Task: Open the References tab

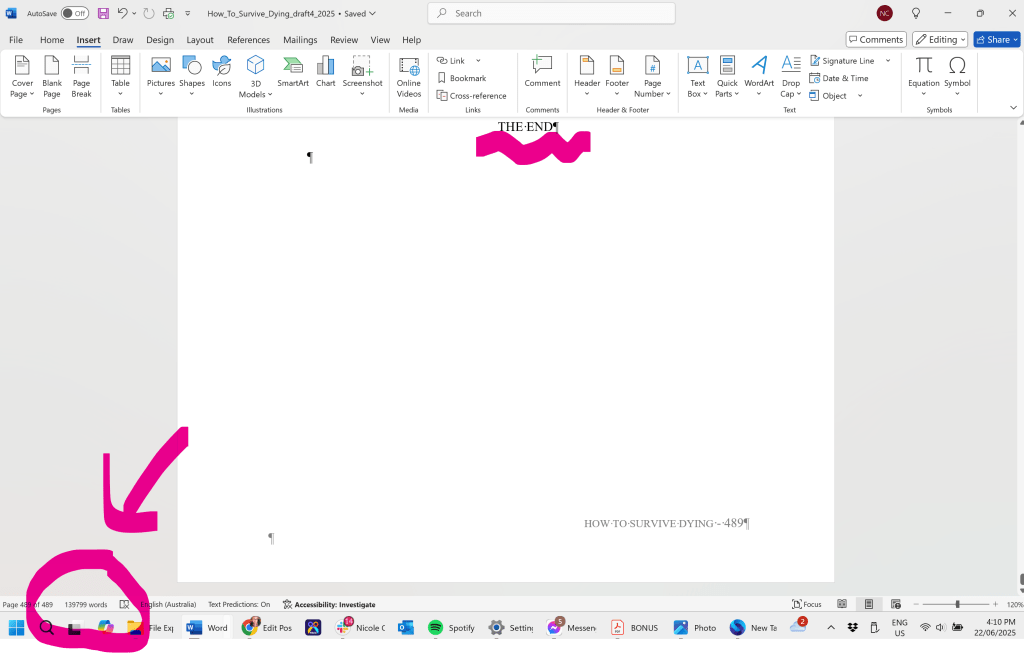Action: (248, 40)
